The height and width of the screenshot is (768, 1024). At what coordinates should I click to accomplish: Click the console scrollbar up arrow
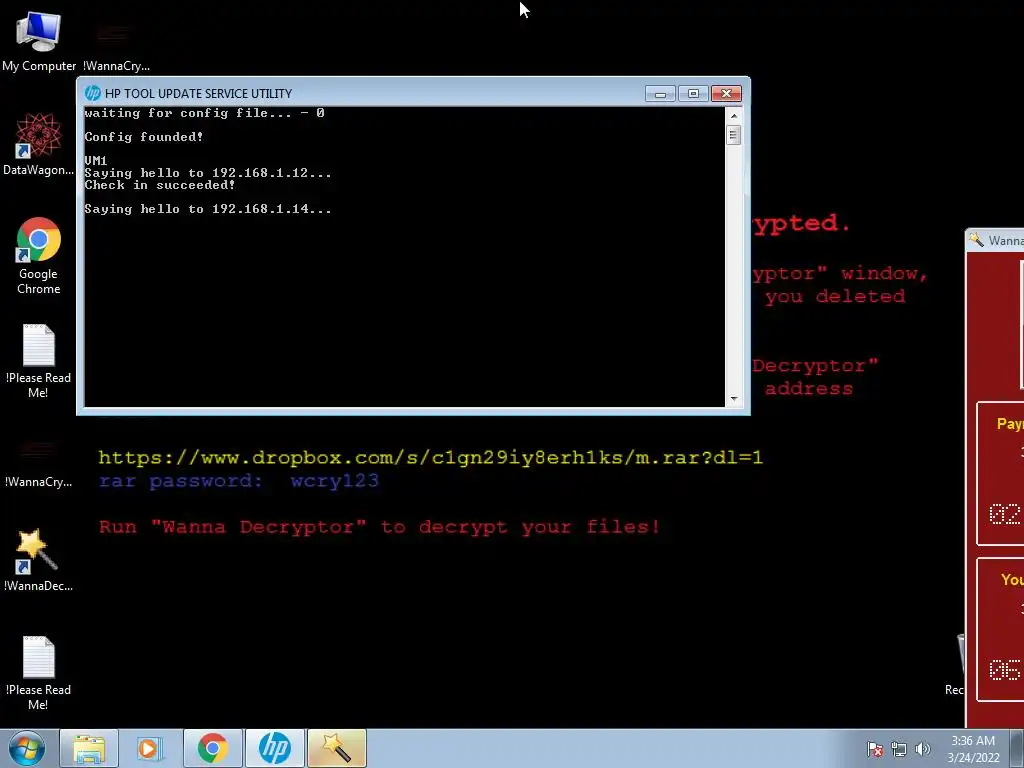[x=733, y=116]
